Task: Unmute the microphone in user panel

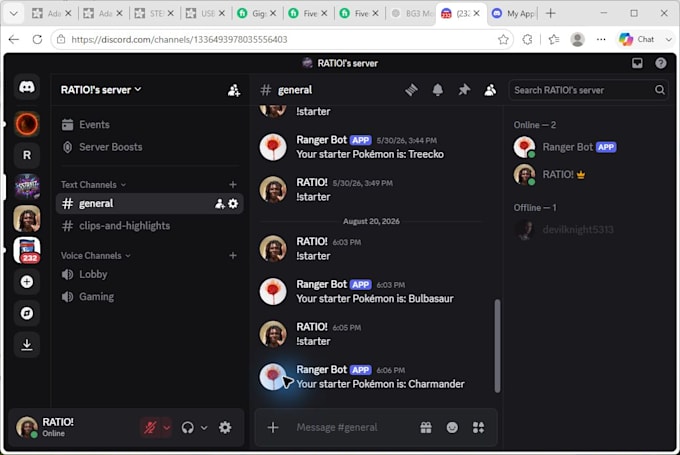Action: 150,428
